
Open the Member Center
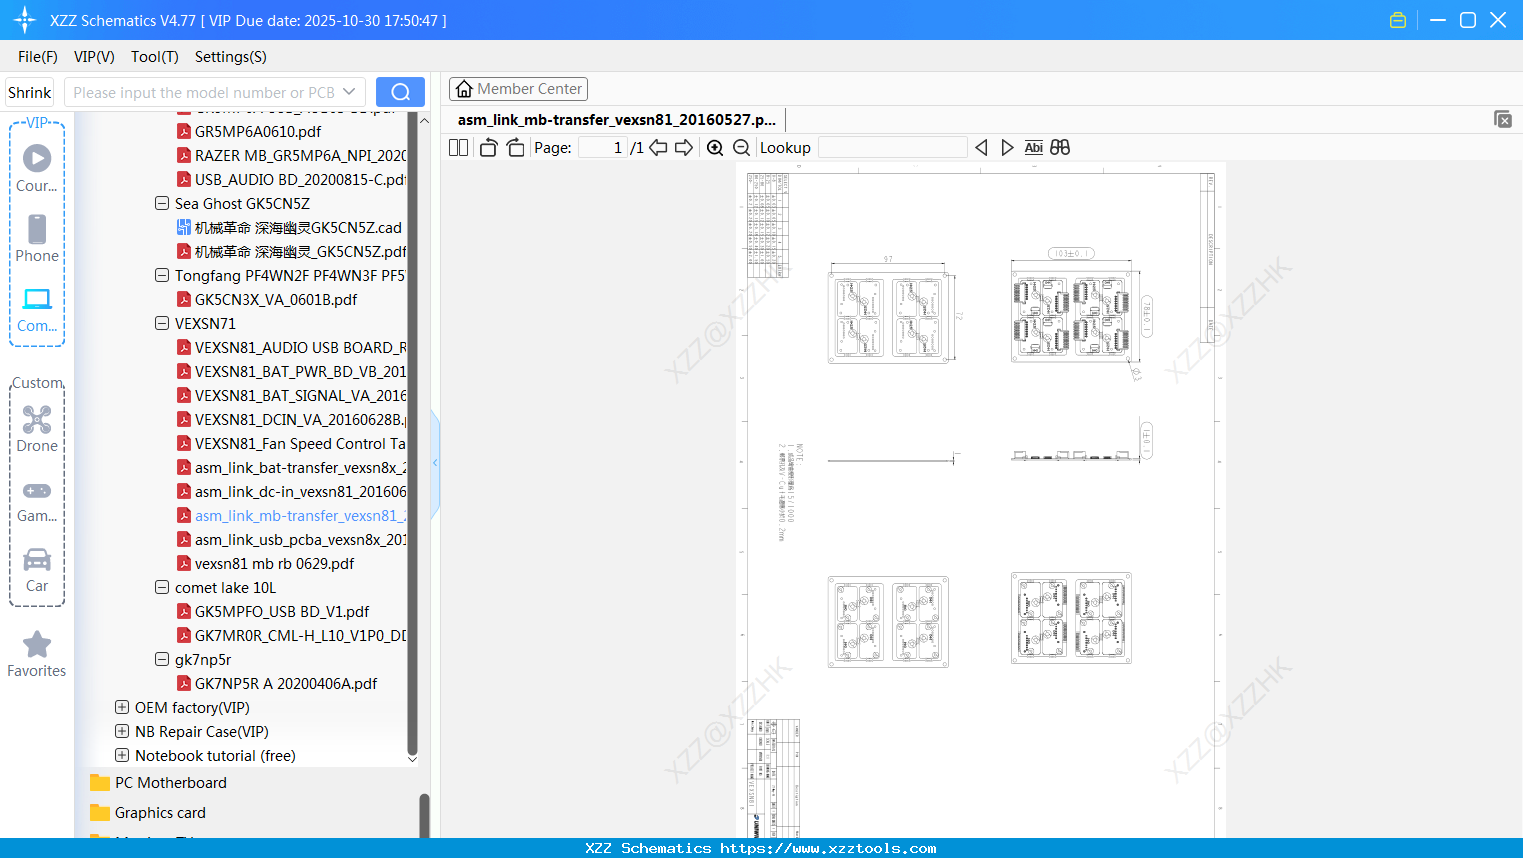(518, 89)
